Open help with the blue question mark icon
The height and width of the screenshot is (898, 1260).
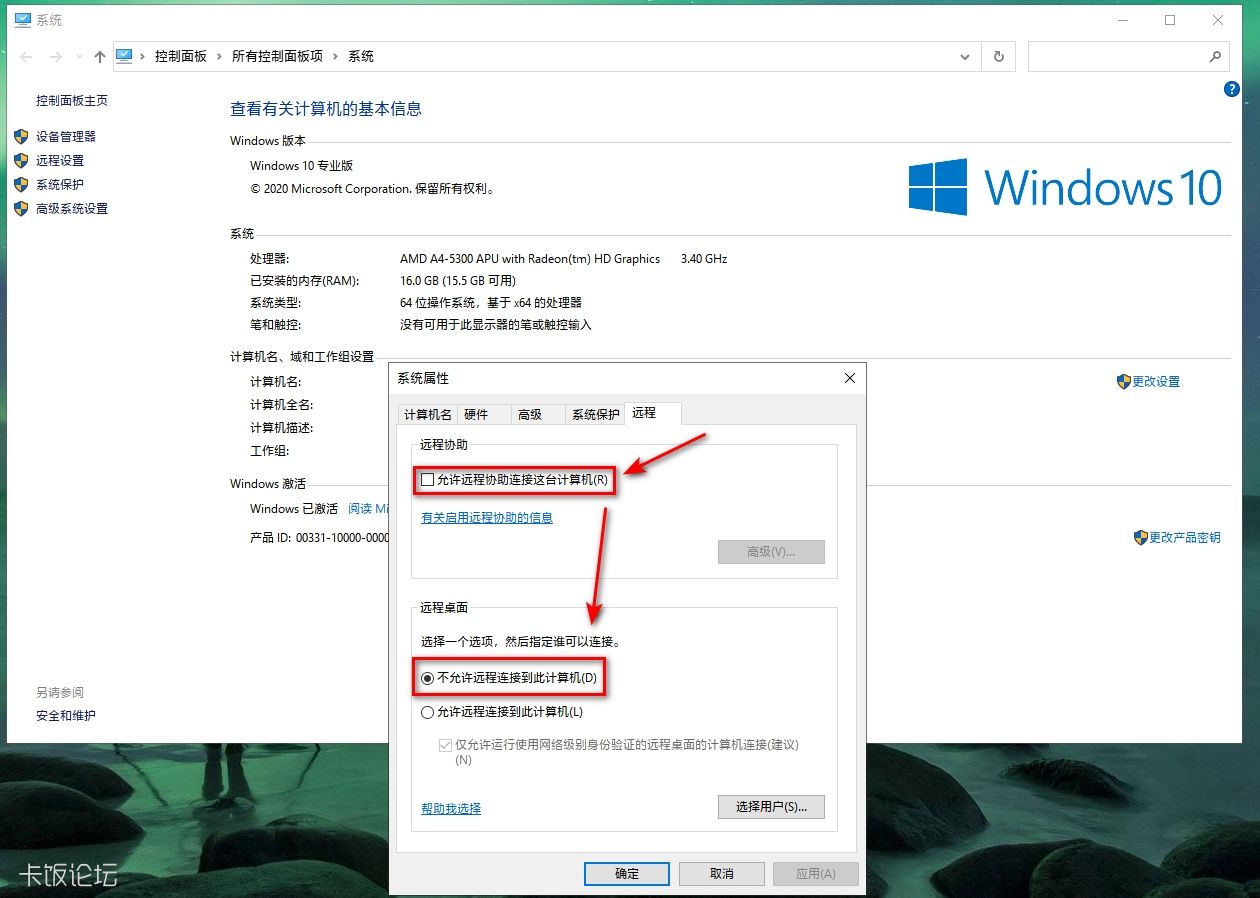1232,90
